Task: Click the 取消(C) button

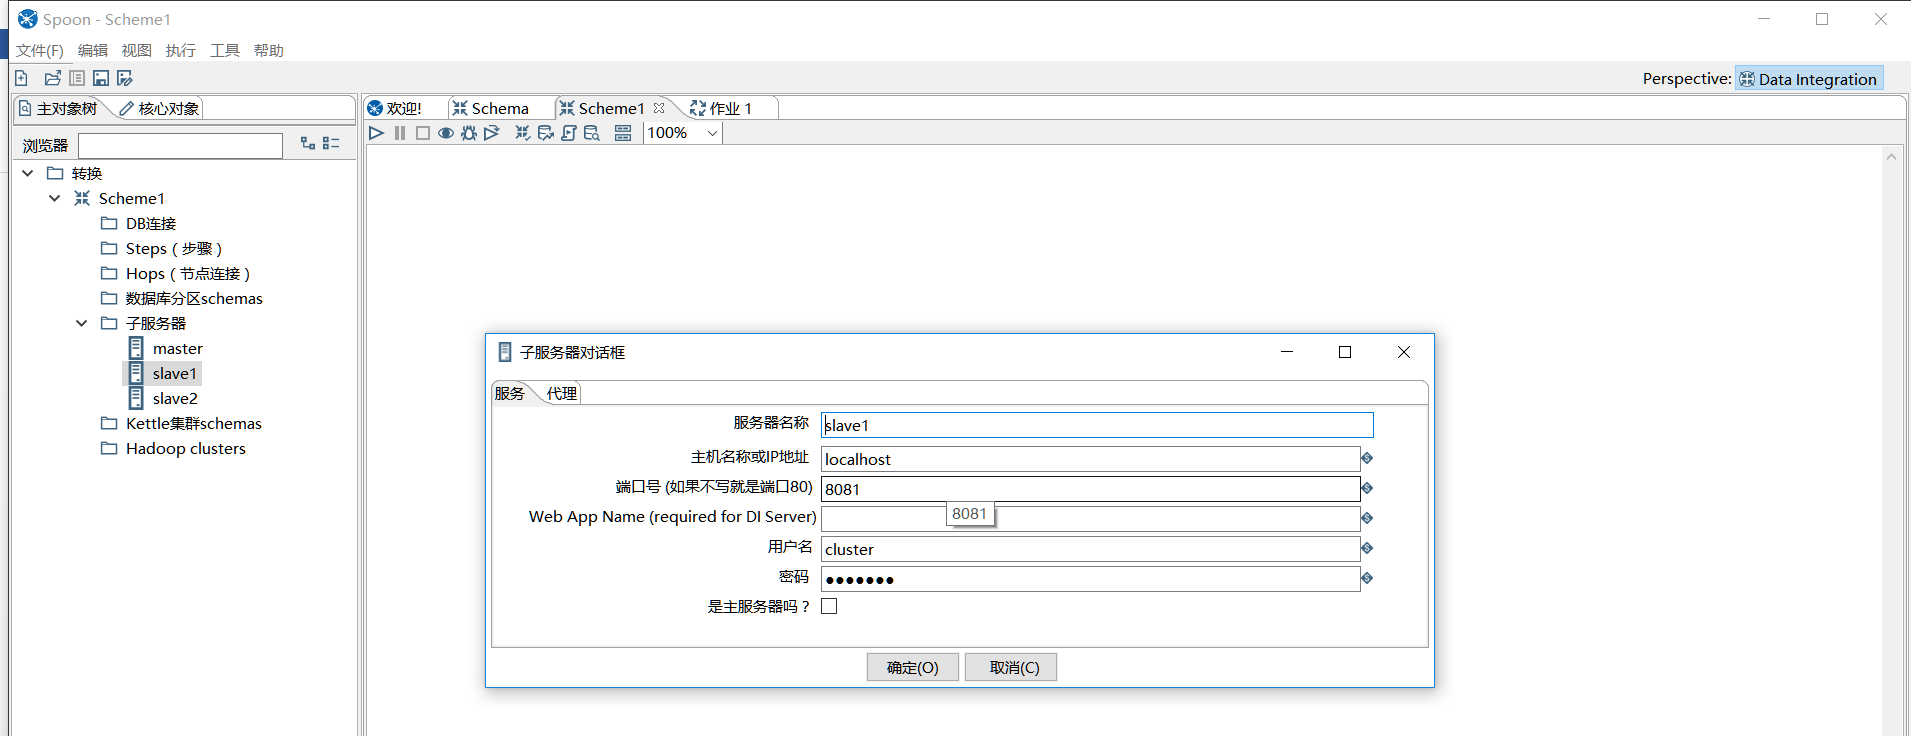Action: tap(1011, 667)
